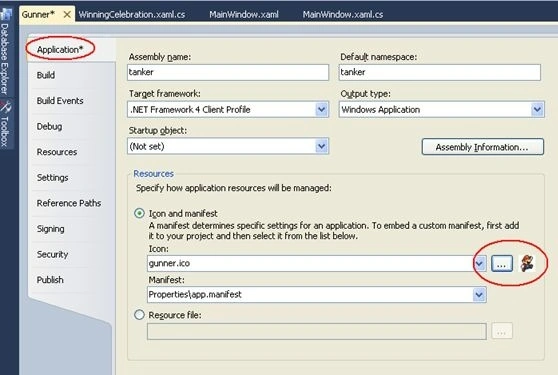558x375 pixels.
Task: Open the Build properties page
Action: tap(46, 75)
